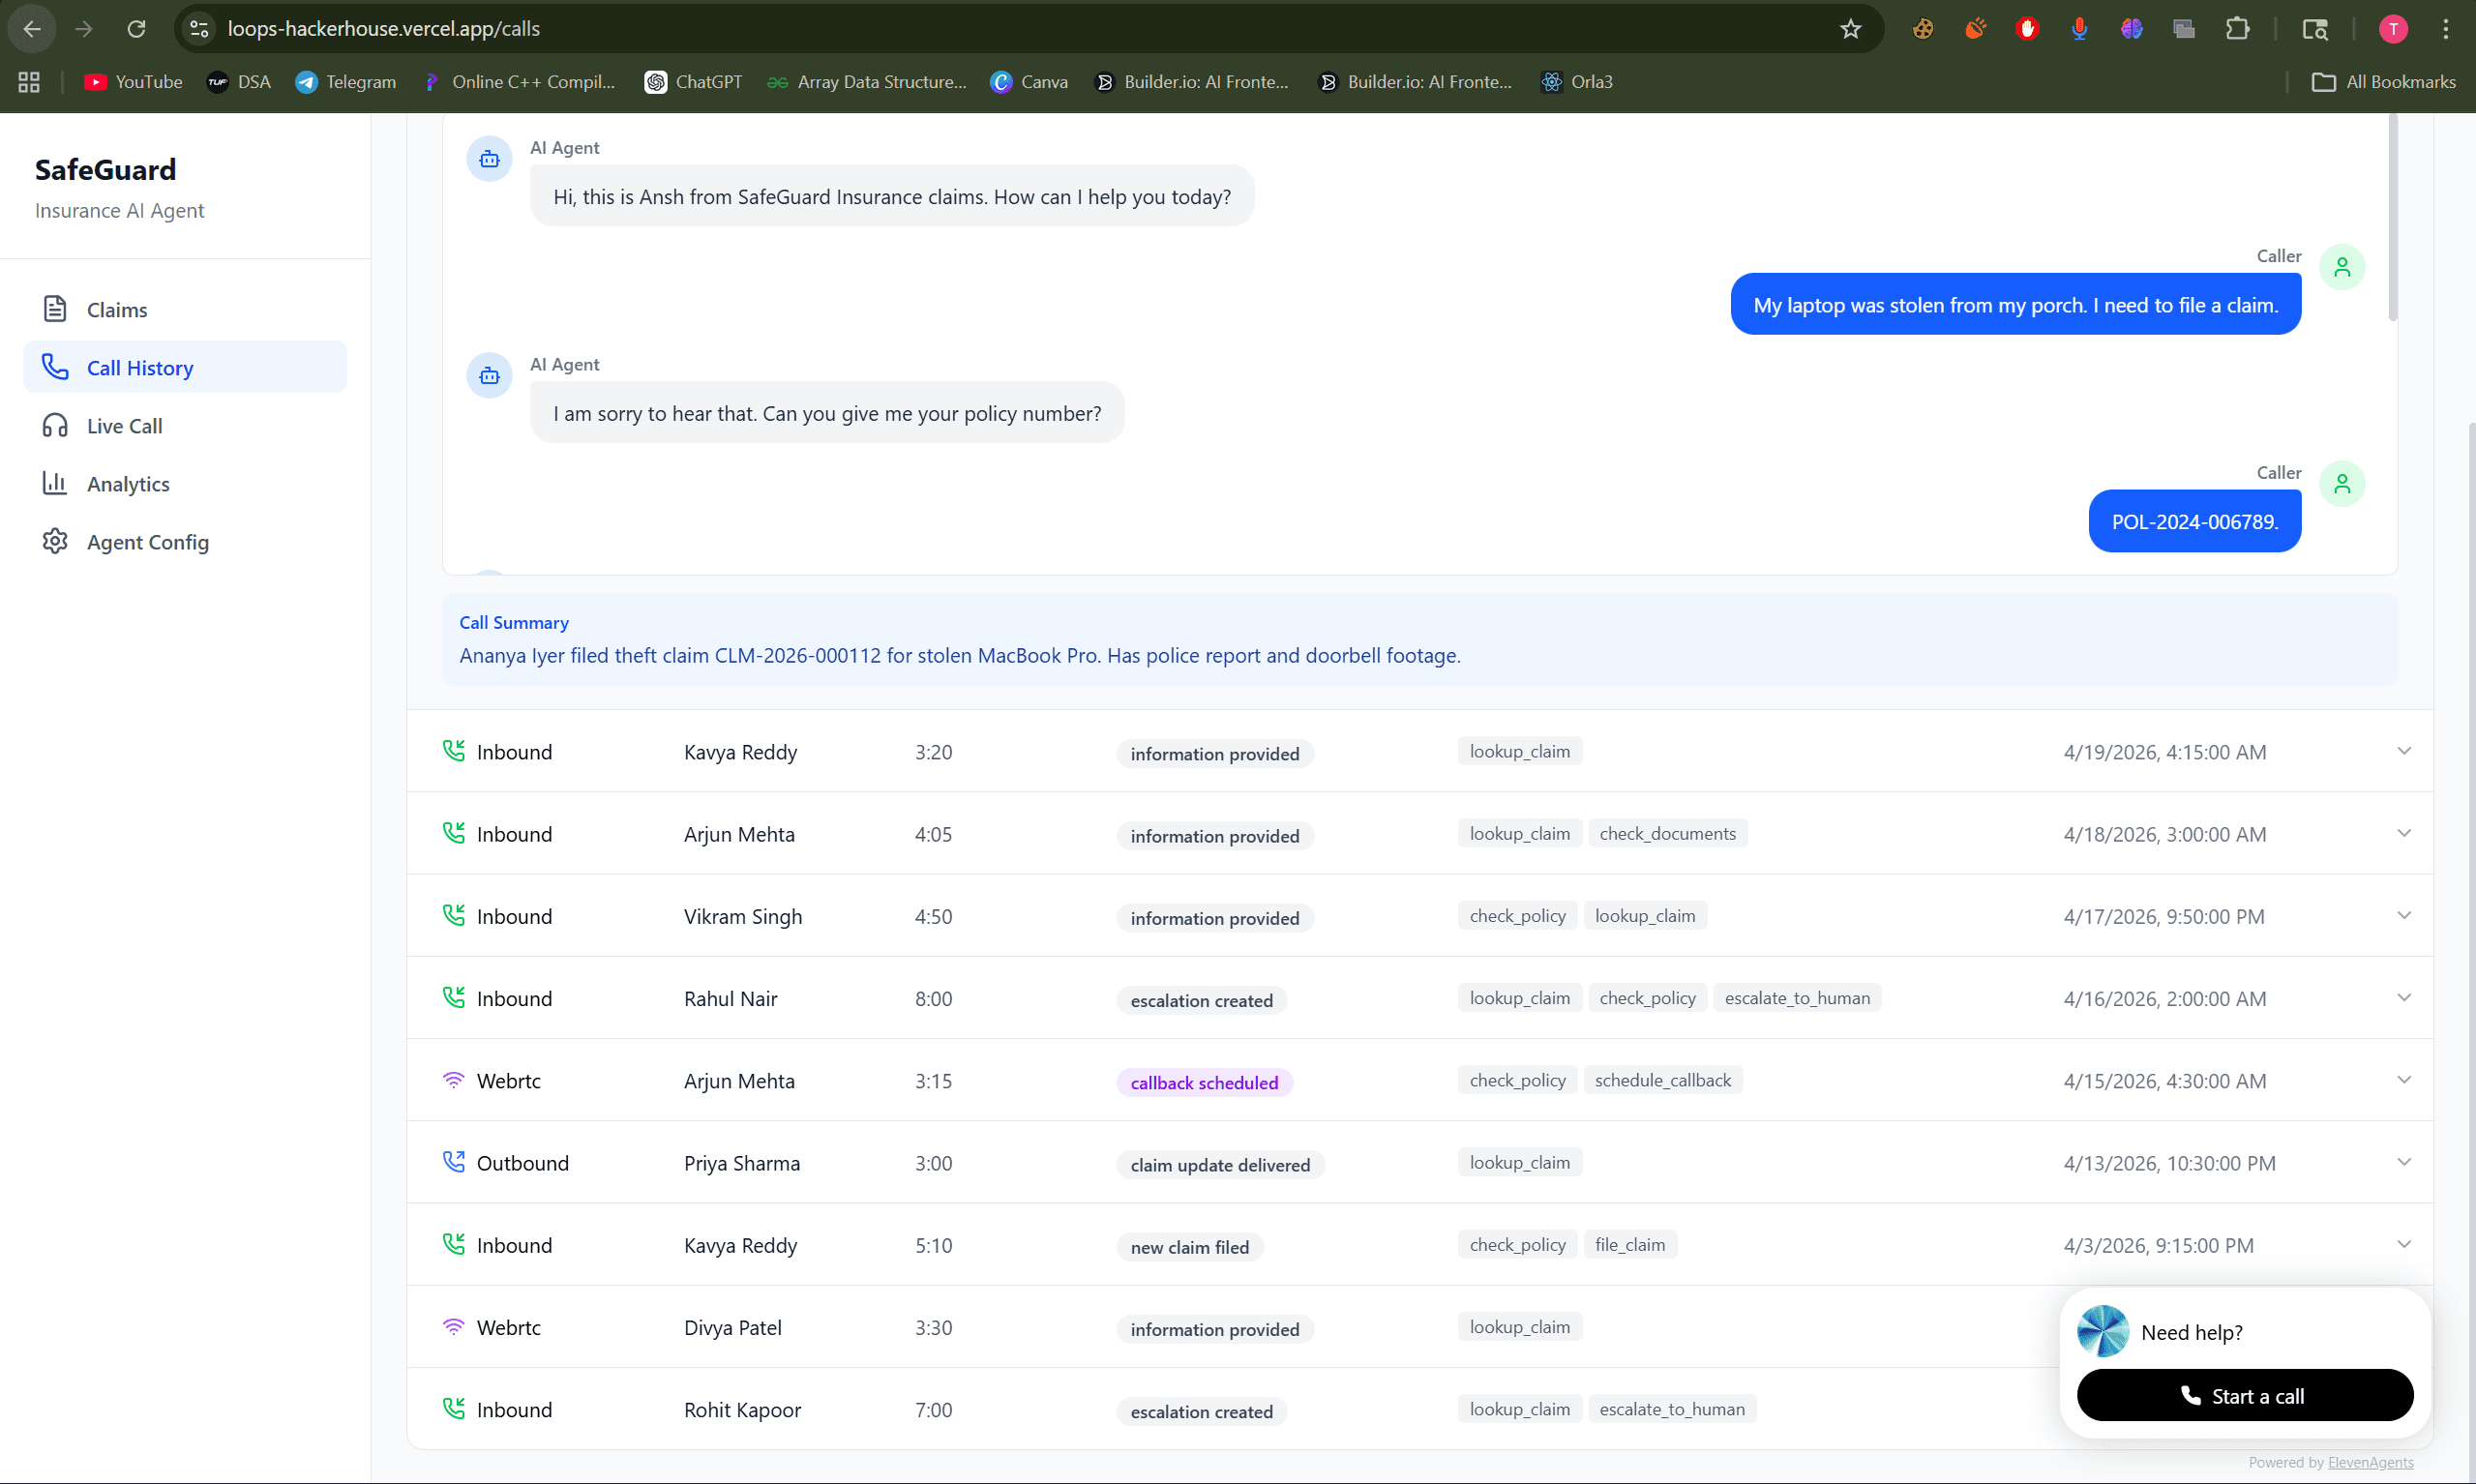Click the inbound icon for Rohit Kapoor

coord(454,1408)
